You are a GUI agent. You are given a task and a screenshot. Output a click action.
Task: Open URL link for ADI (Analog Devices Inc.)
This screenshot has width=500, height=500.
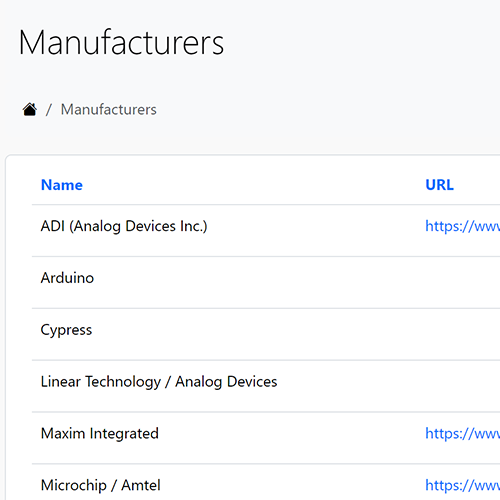click(x=463, y=226)
